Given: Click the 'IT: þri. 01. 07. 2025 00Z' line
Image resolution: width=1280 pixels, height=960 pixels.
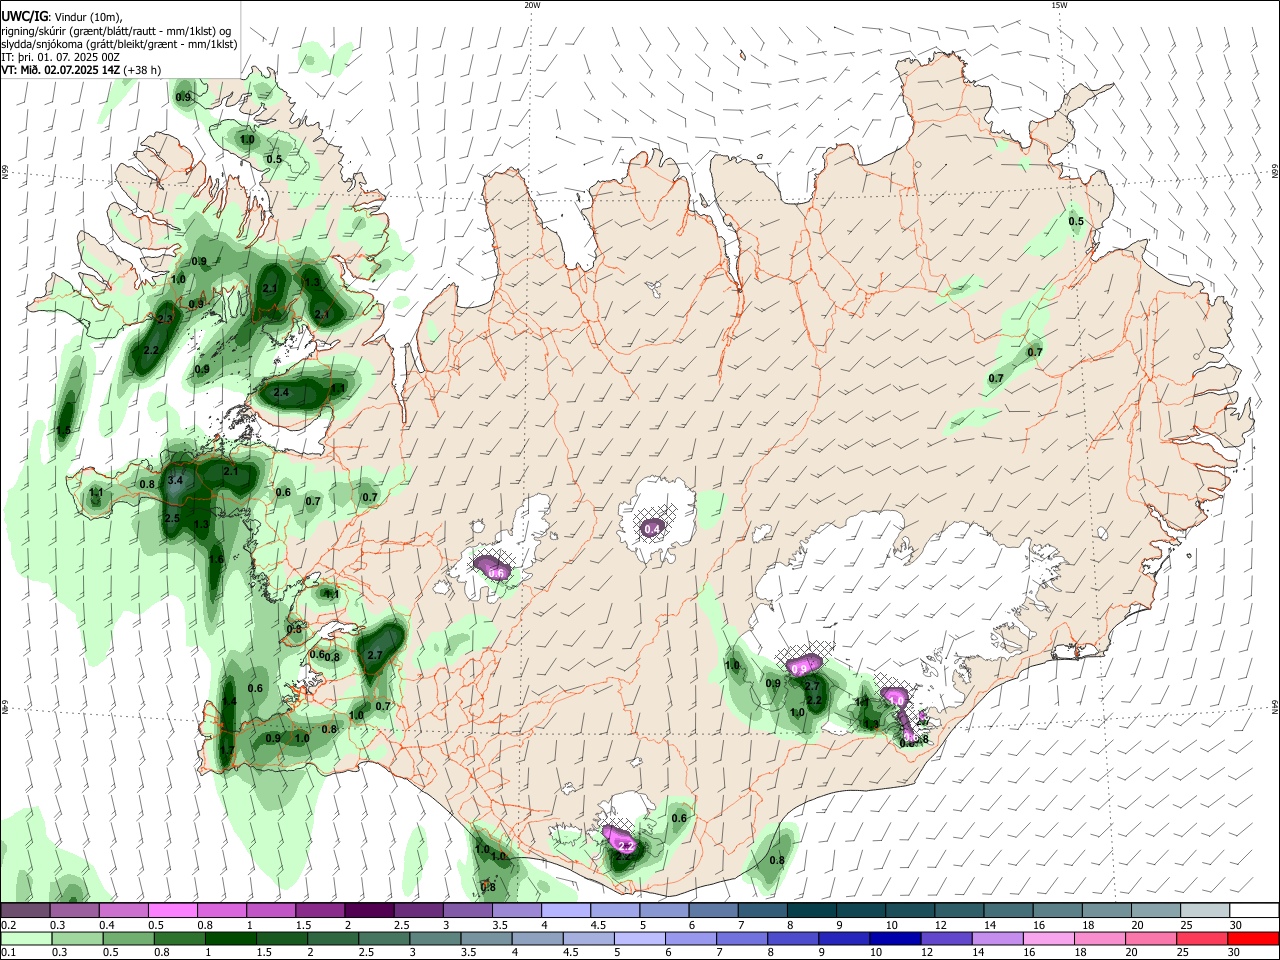Looking at the screenshot, I should pos(61,58).
